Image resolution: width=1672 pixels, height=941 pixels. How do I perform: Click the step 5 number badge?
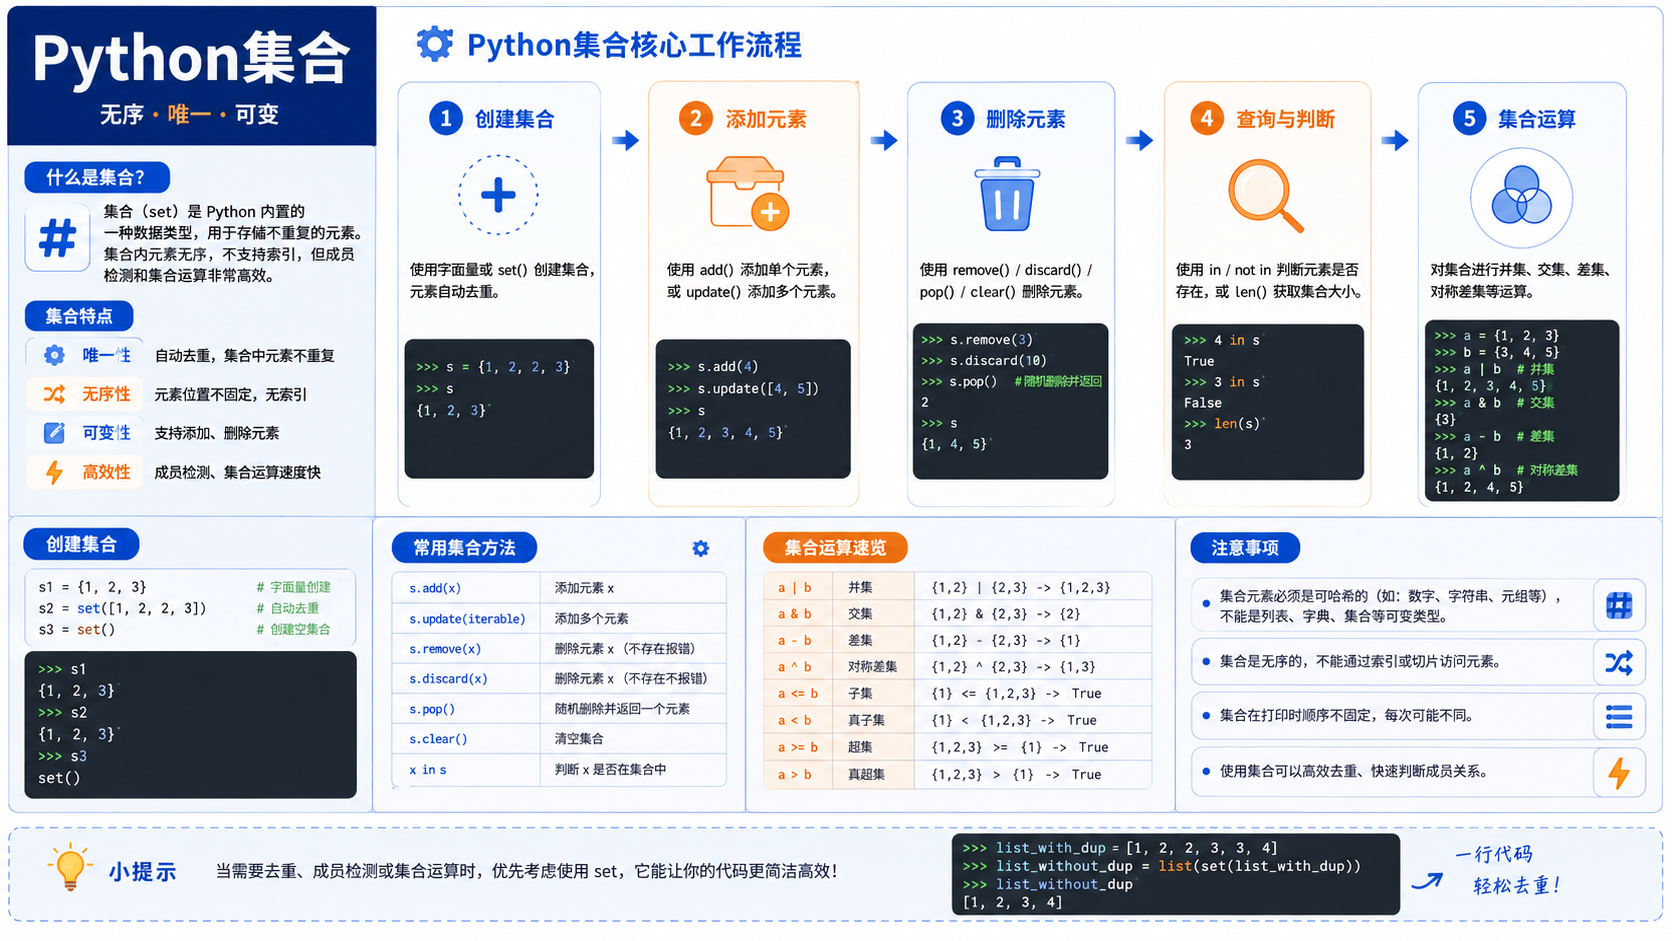click(x=1469, y=119)
